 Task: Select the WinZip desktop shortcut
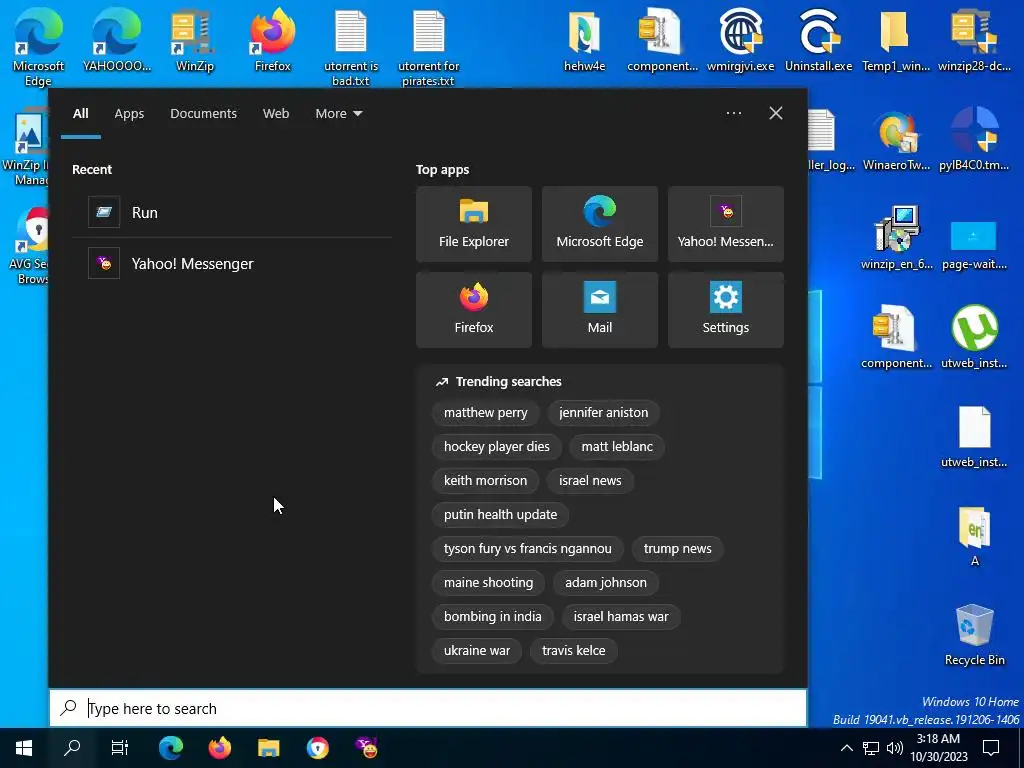pos(195,40)
